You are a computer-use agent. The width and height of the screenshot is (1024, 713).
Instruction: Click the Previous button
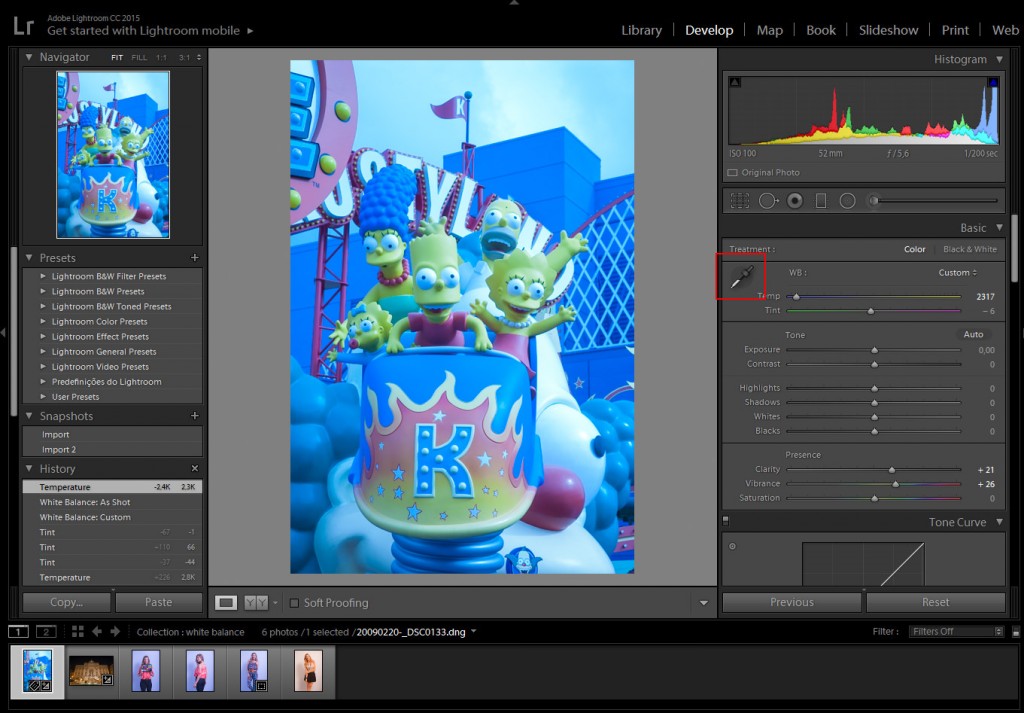point(792,603)
